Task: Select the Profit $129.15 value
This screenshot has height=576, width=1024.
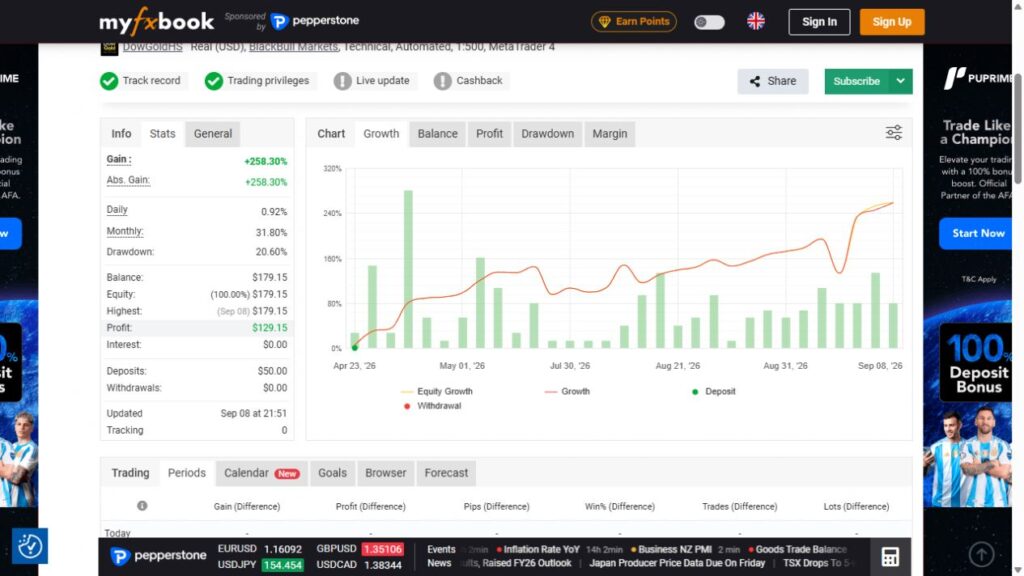Action: pyautogui.click(x=269, y=328)
